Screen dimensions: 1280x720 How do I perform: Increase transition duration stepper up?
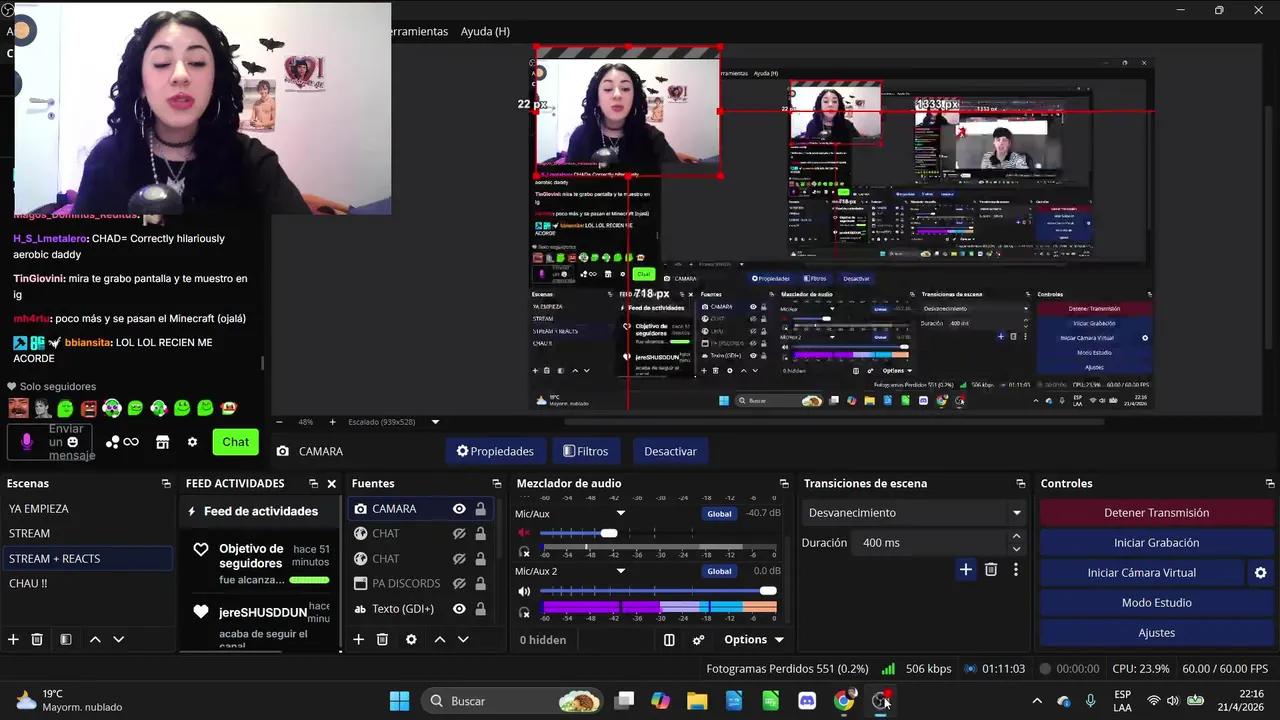tap(1016, 537)
